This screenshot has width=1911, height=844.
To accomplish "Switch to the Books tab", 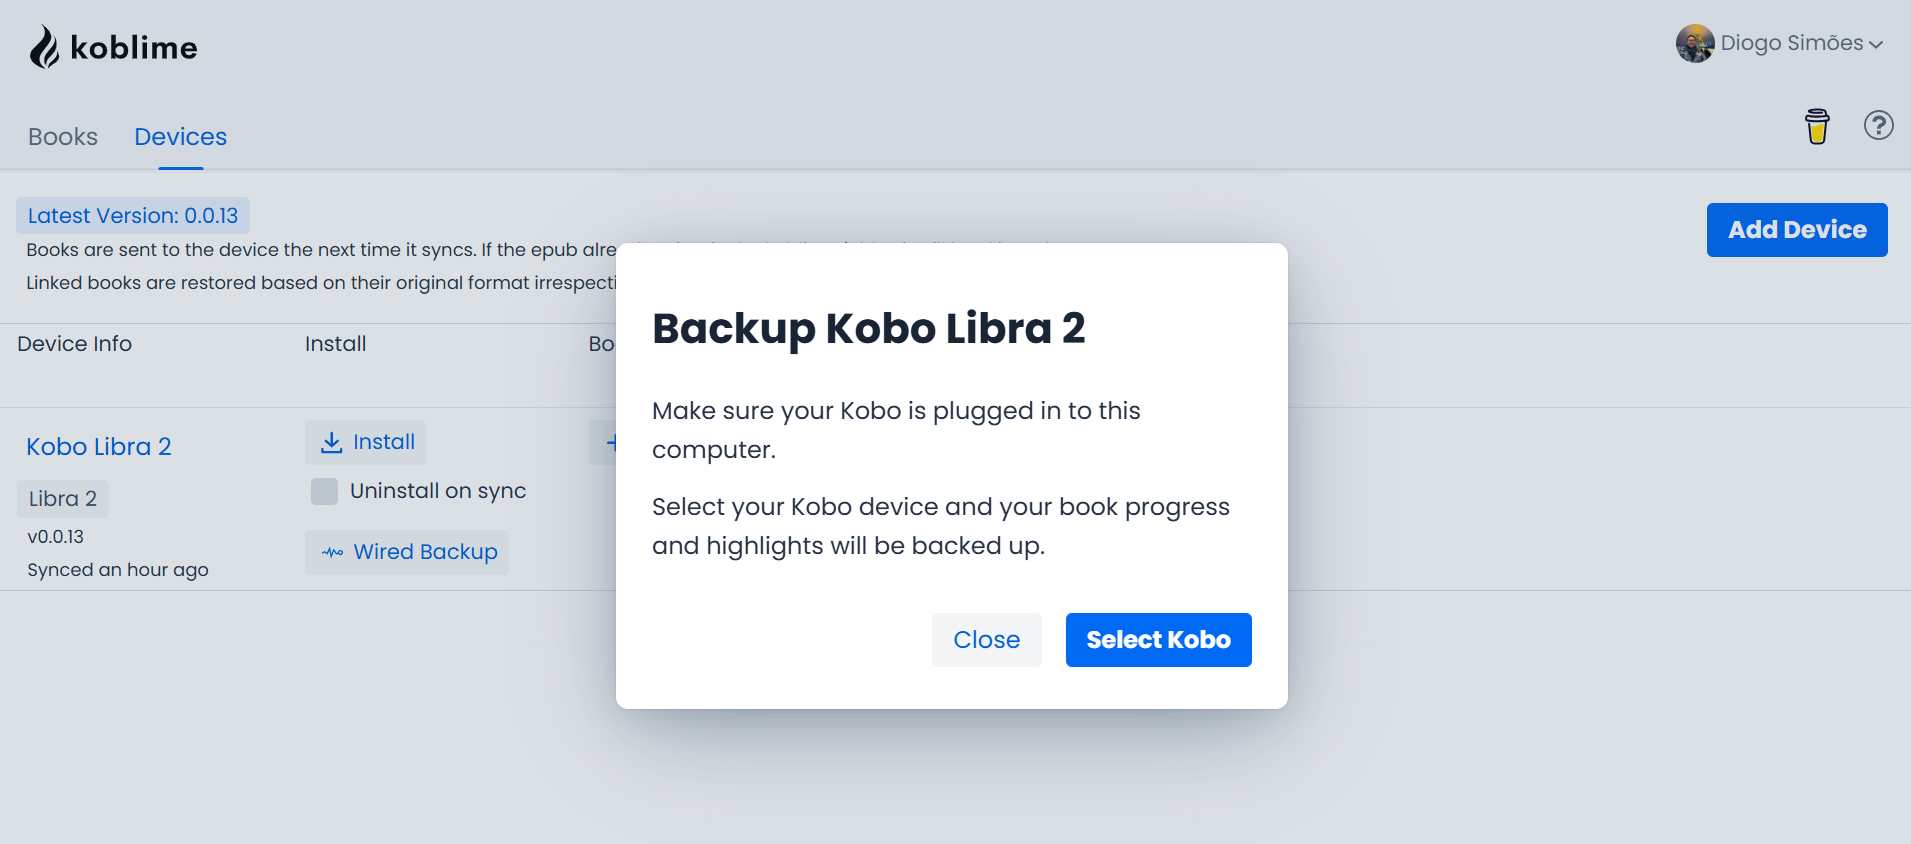I will point(63,137).
